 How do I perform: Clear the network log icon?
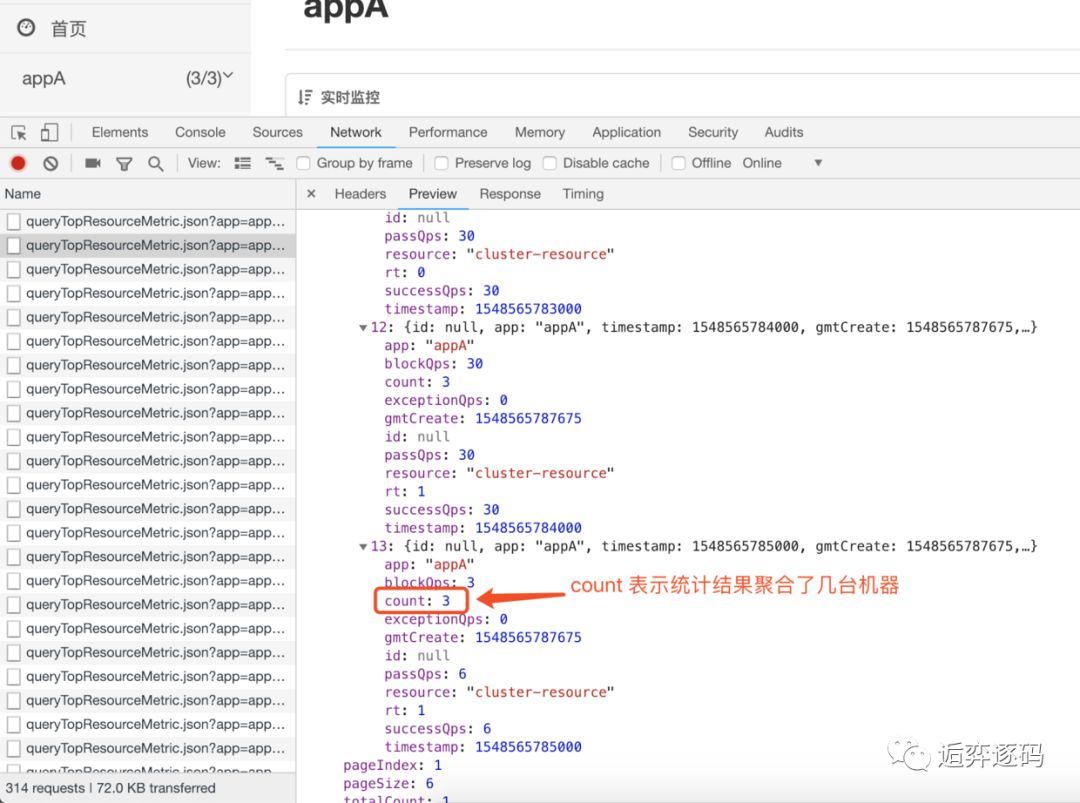tap(50, 163)
